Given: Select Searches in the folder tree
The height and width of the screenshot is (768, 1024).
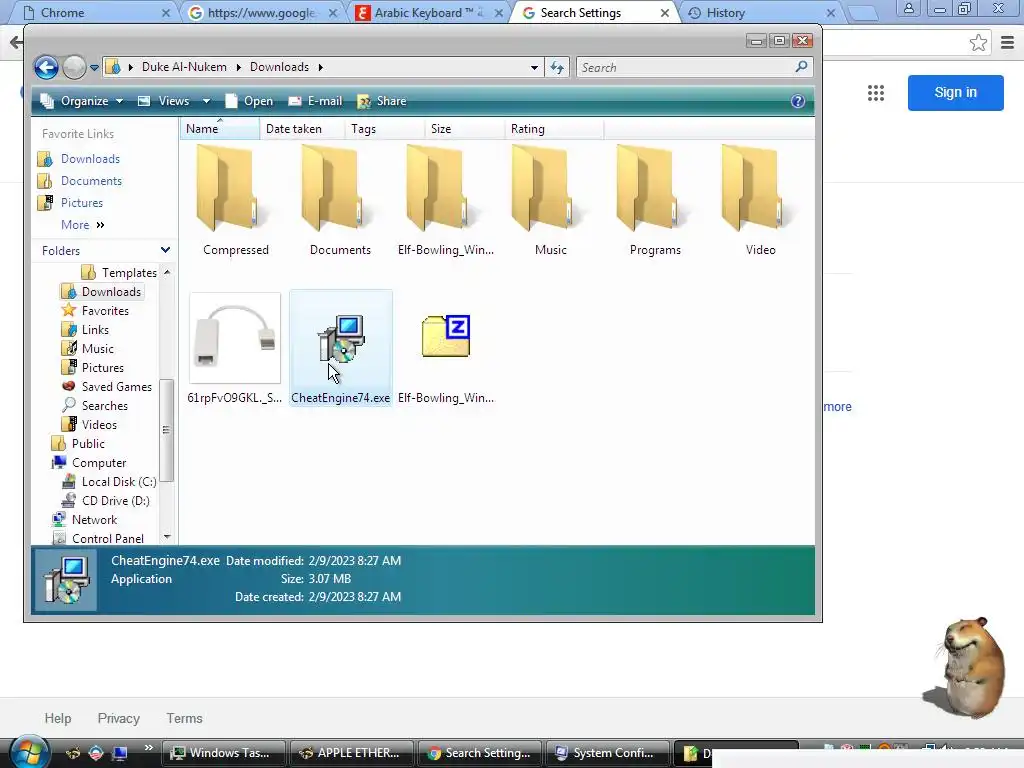Looking at the screenshot, I should (104, 406).
